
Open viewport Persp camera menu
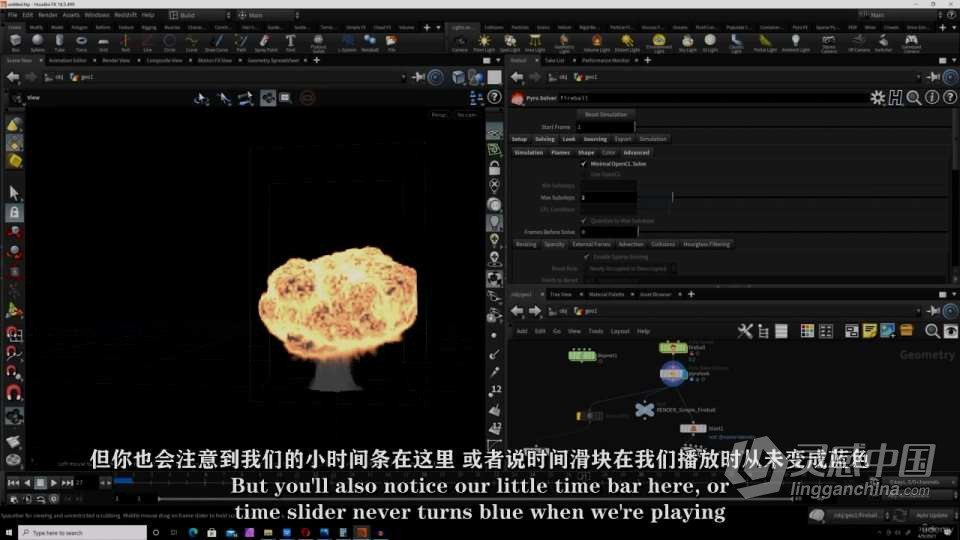click(x=439, y=115)
